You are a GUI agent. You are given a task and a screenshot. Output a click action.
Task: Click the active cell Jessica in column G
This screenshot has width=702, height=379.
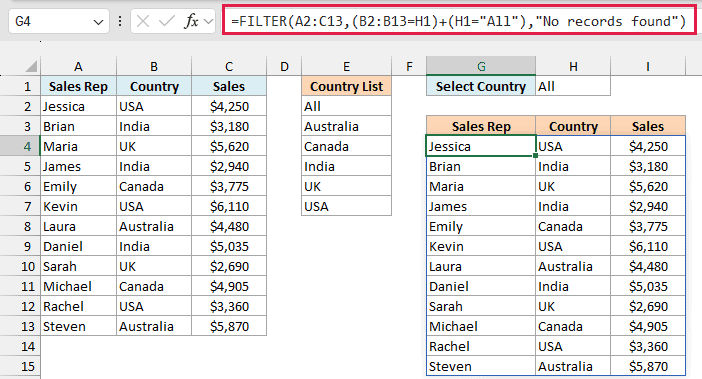point(481,146)
